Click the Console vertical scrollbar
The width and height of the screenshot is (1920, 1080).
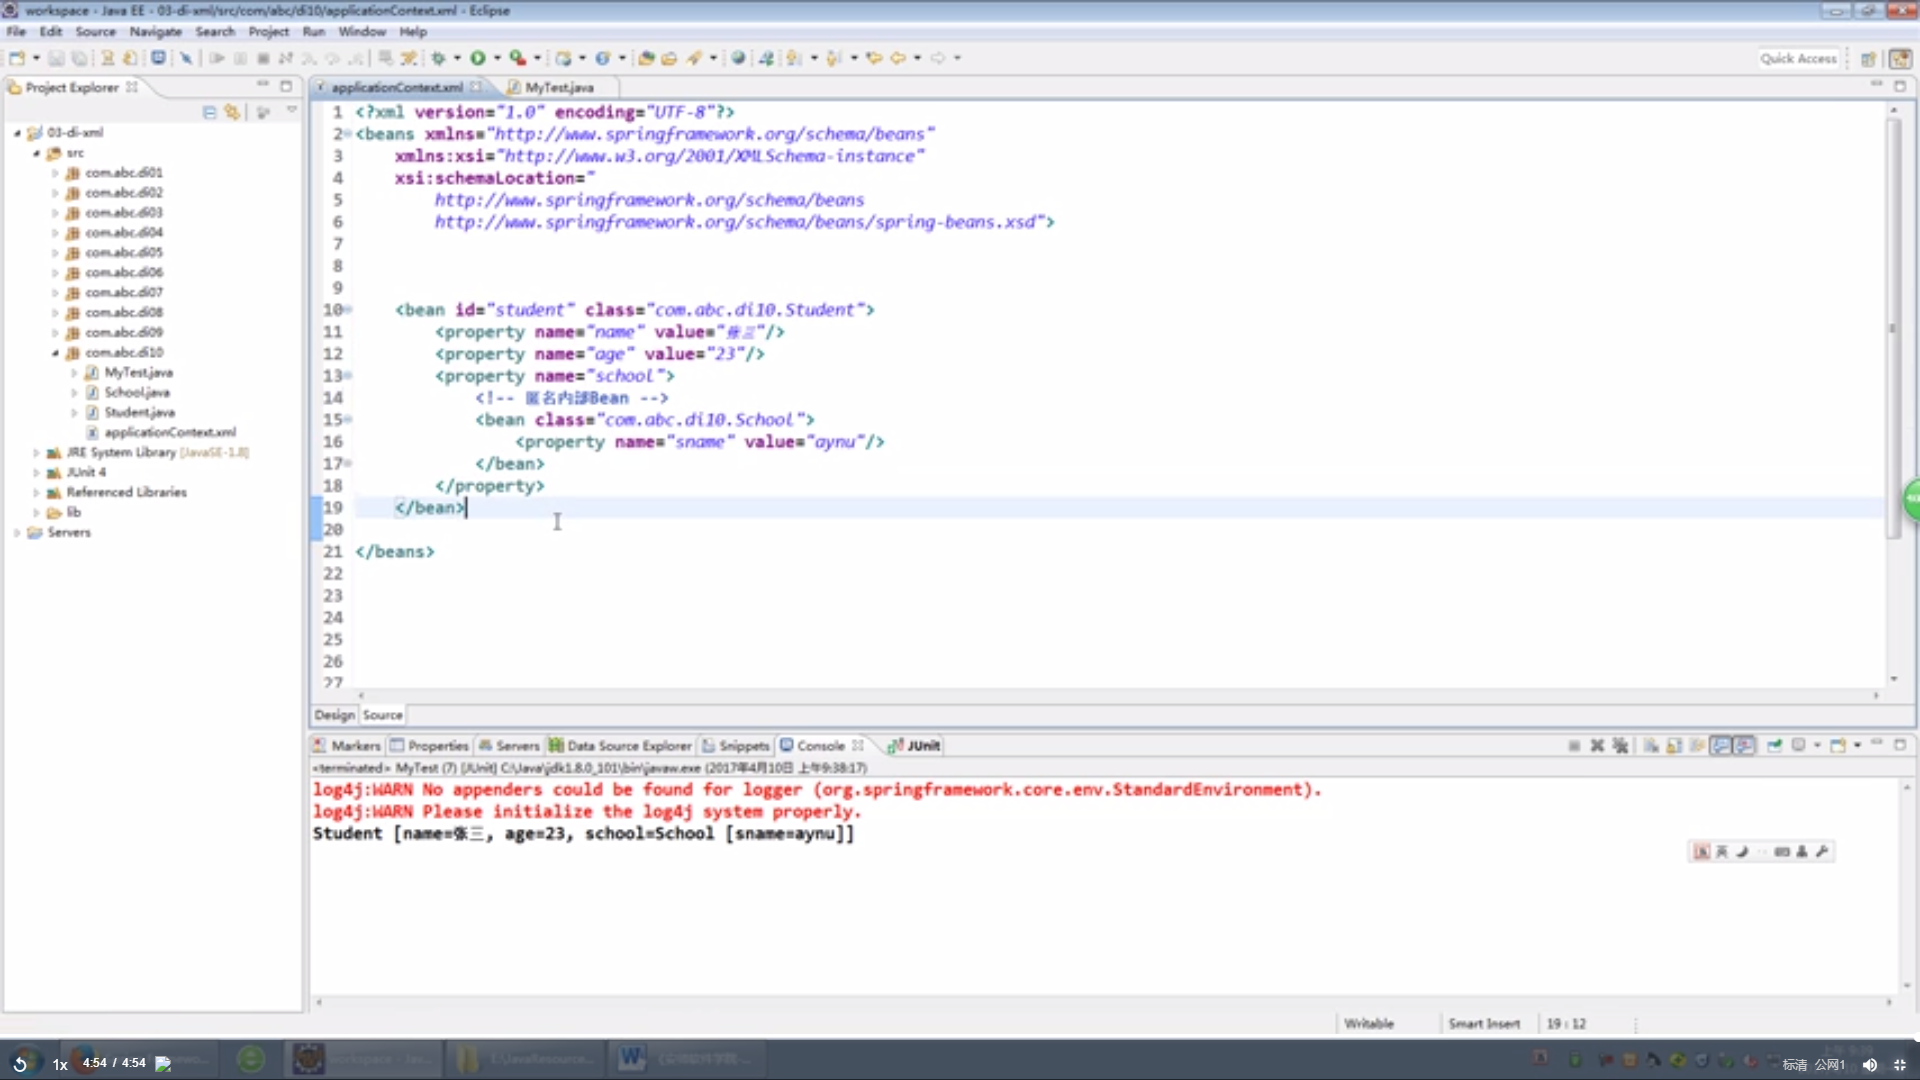coord(1906,887)
